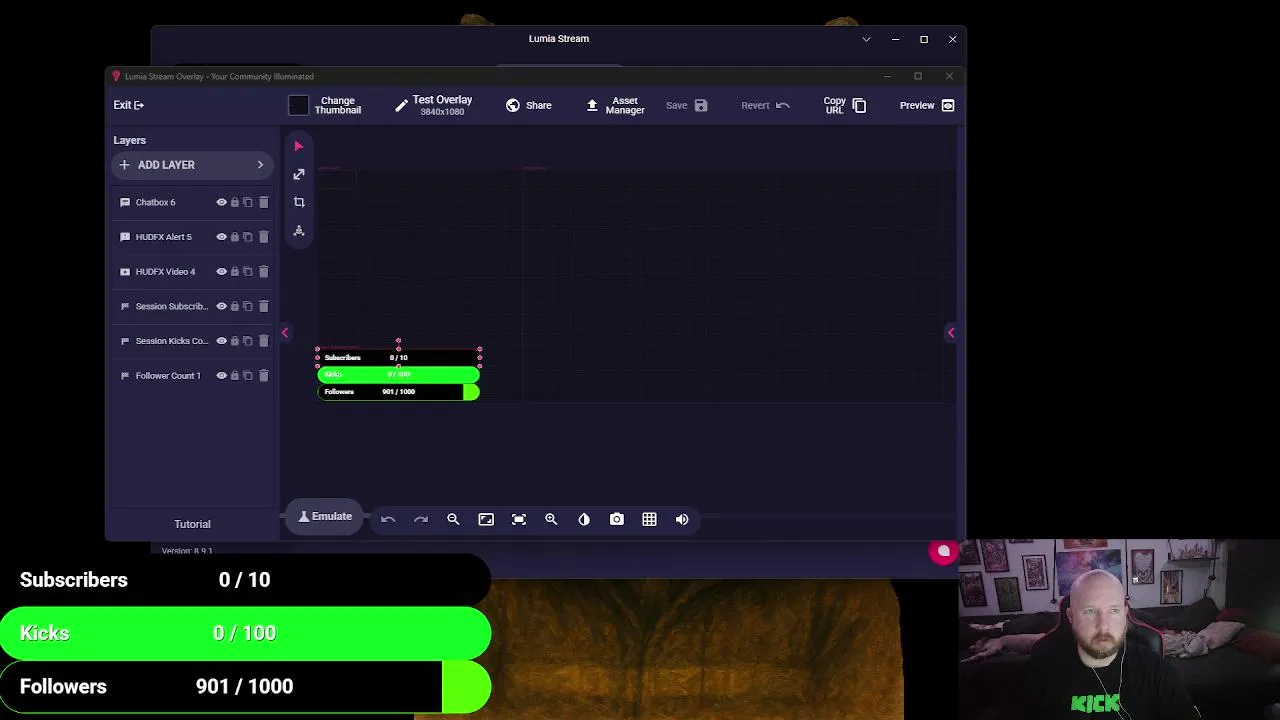
Task: Delete the HUDFX Alert 5 layer
Action: tap(263, 237)
